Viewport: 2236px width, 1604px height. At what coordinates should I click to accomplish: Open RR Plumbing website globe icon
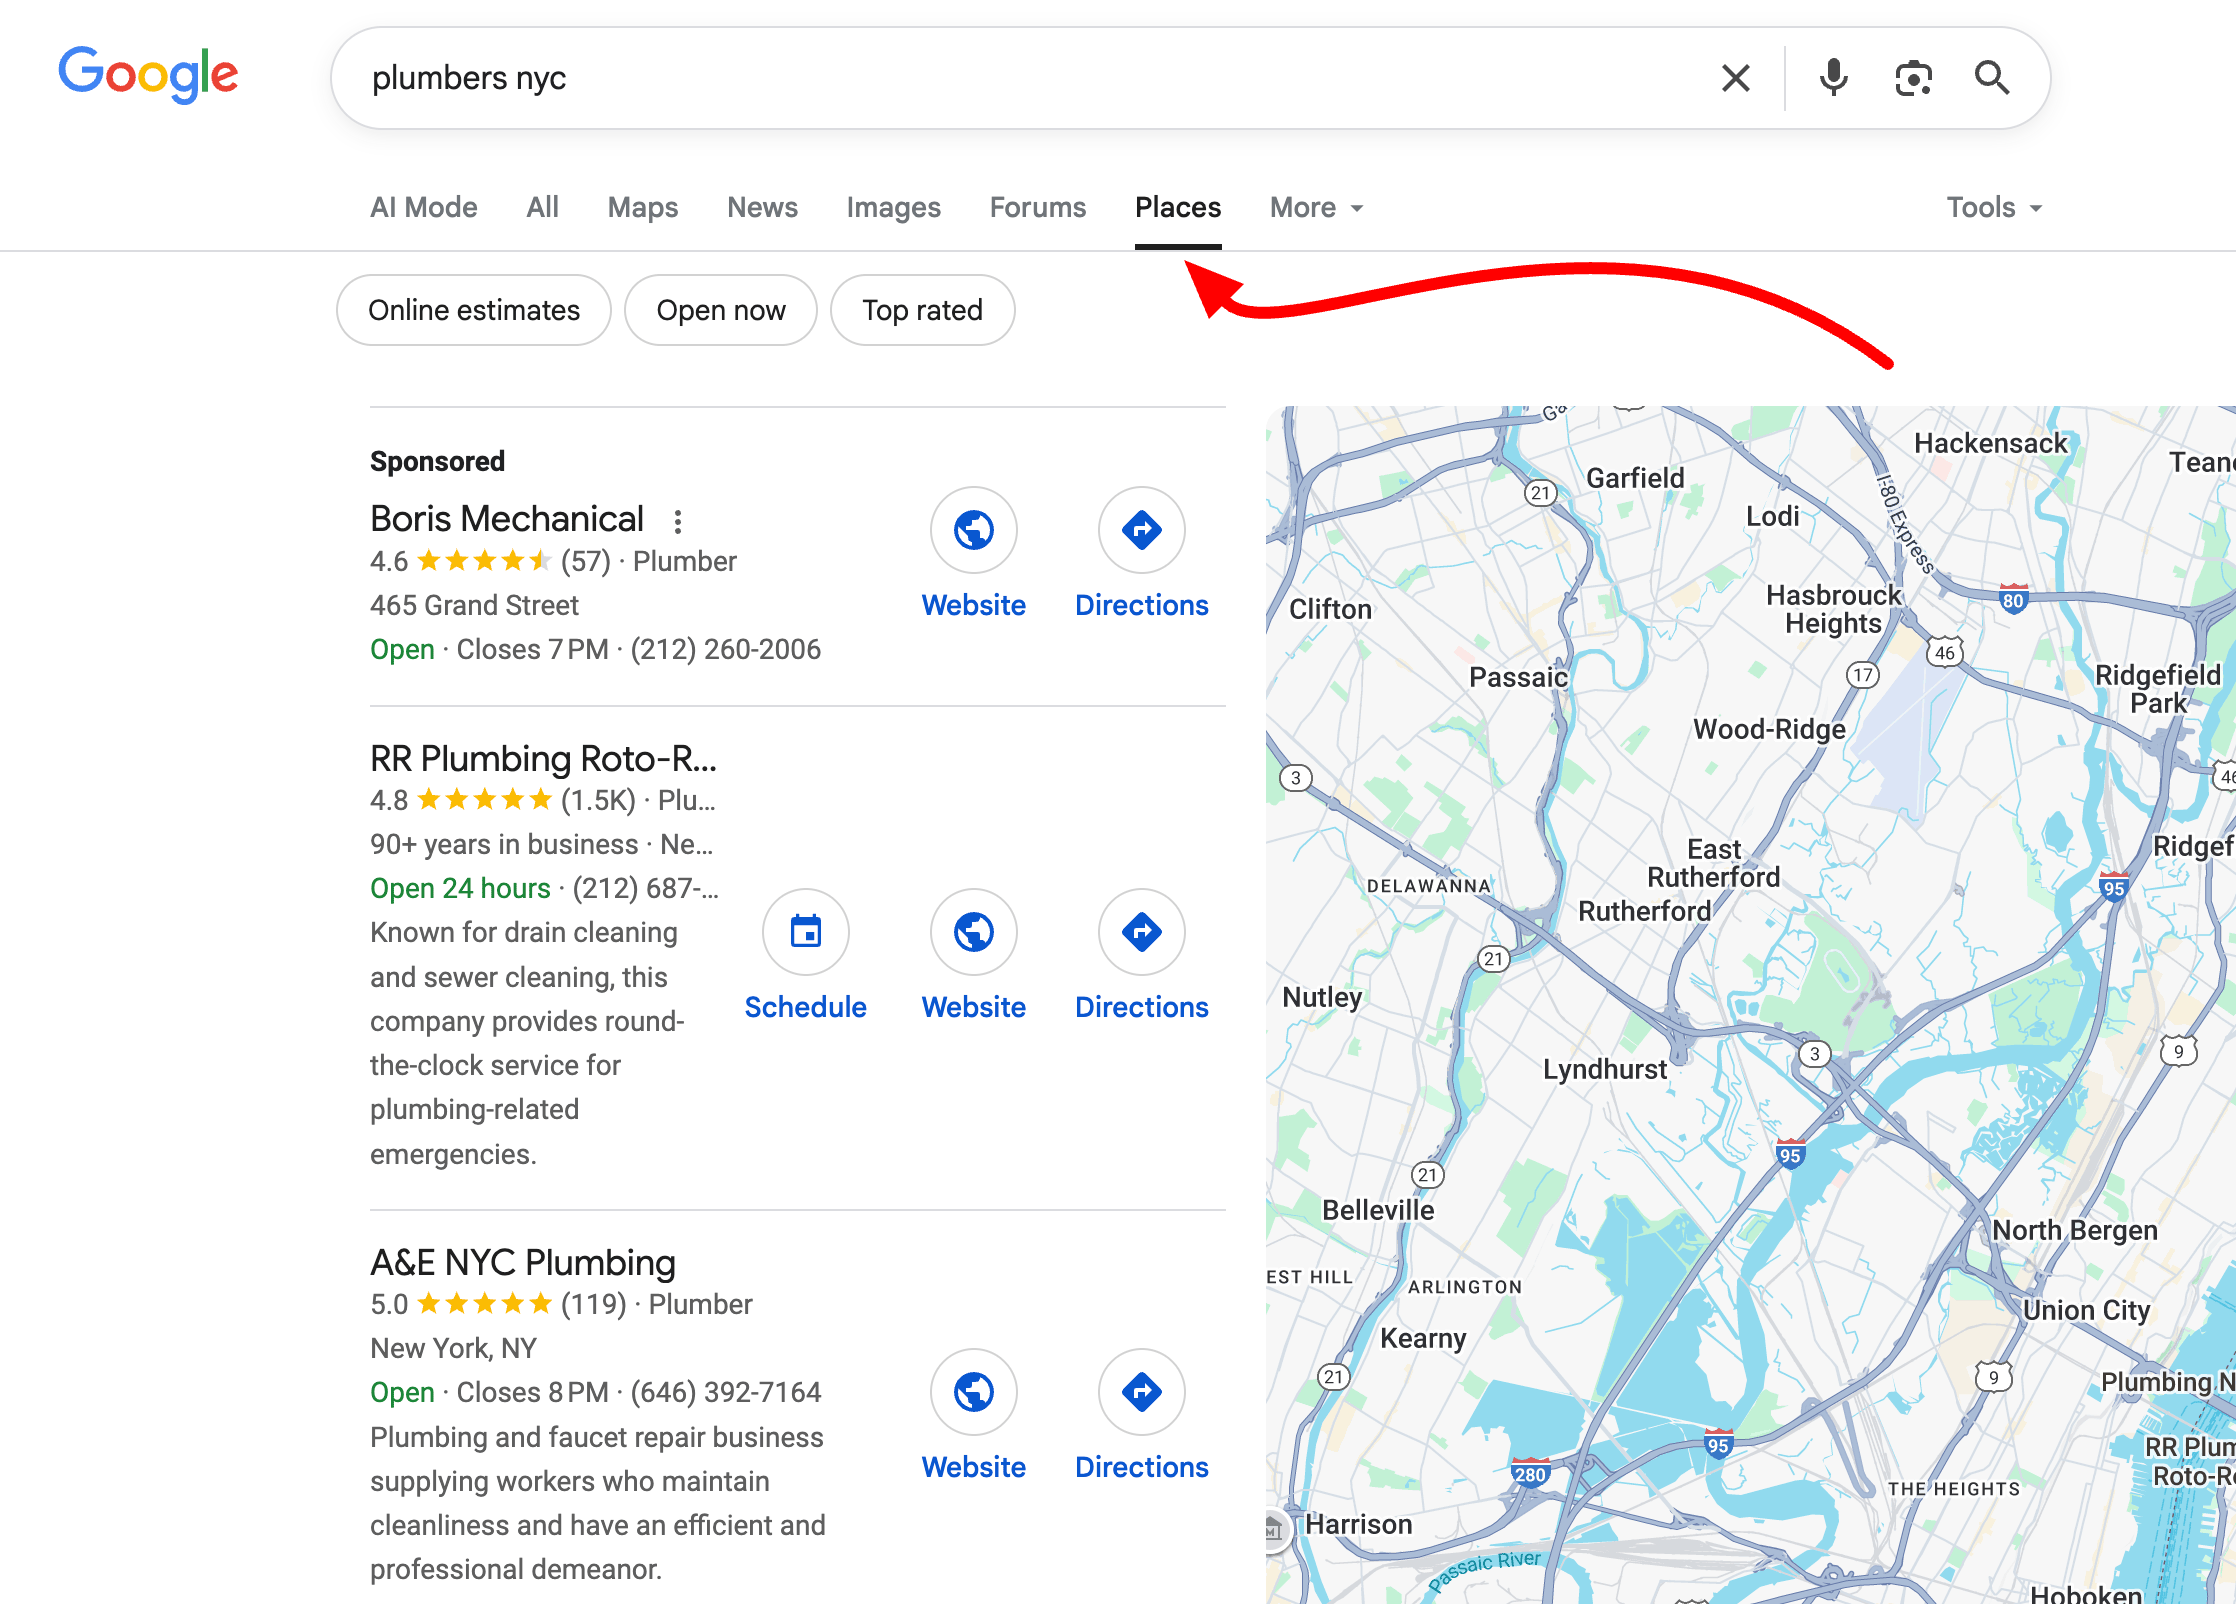point(973,932)
